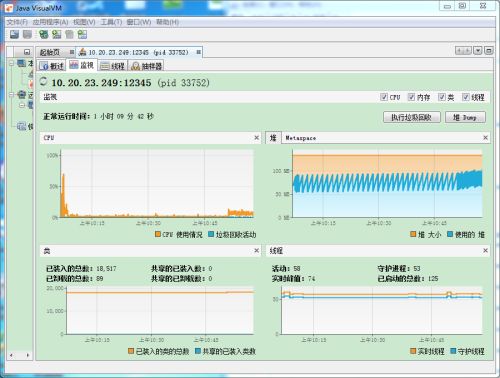Screen dimensions: 500x378
Task: Click the left scroll arrow of the side panel
Action: [11, 355]
